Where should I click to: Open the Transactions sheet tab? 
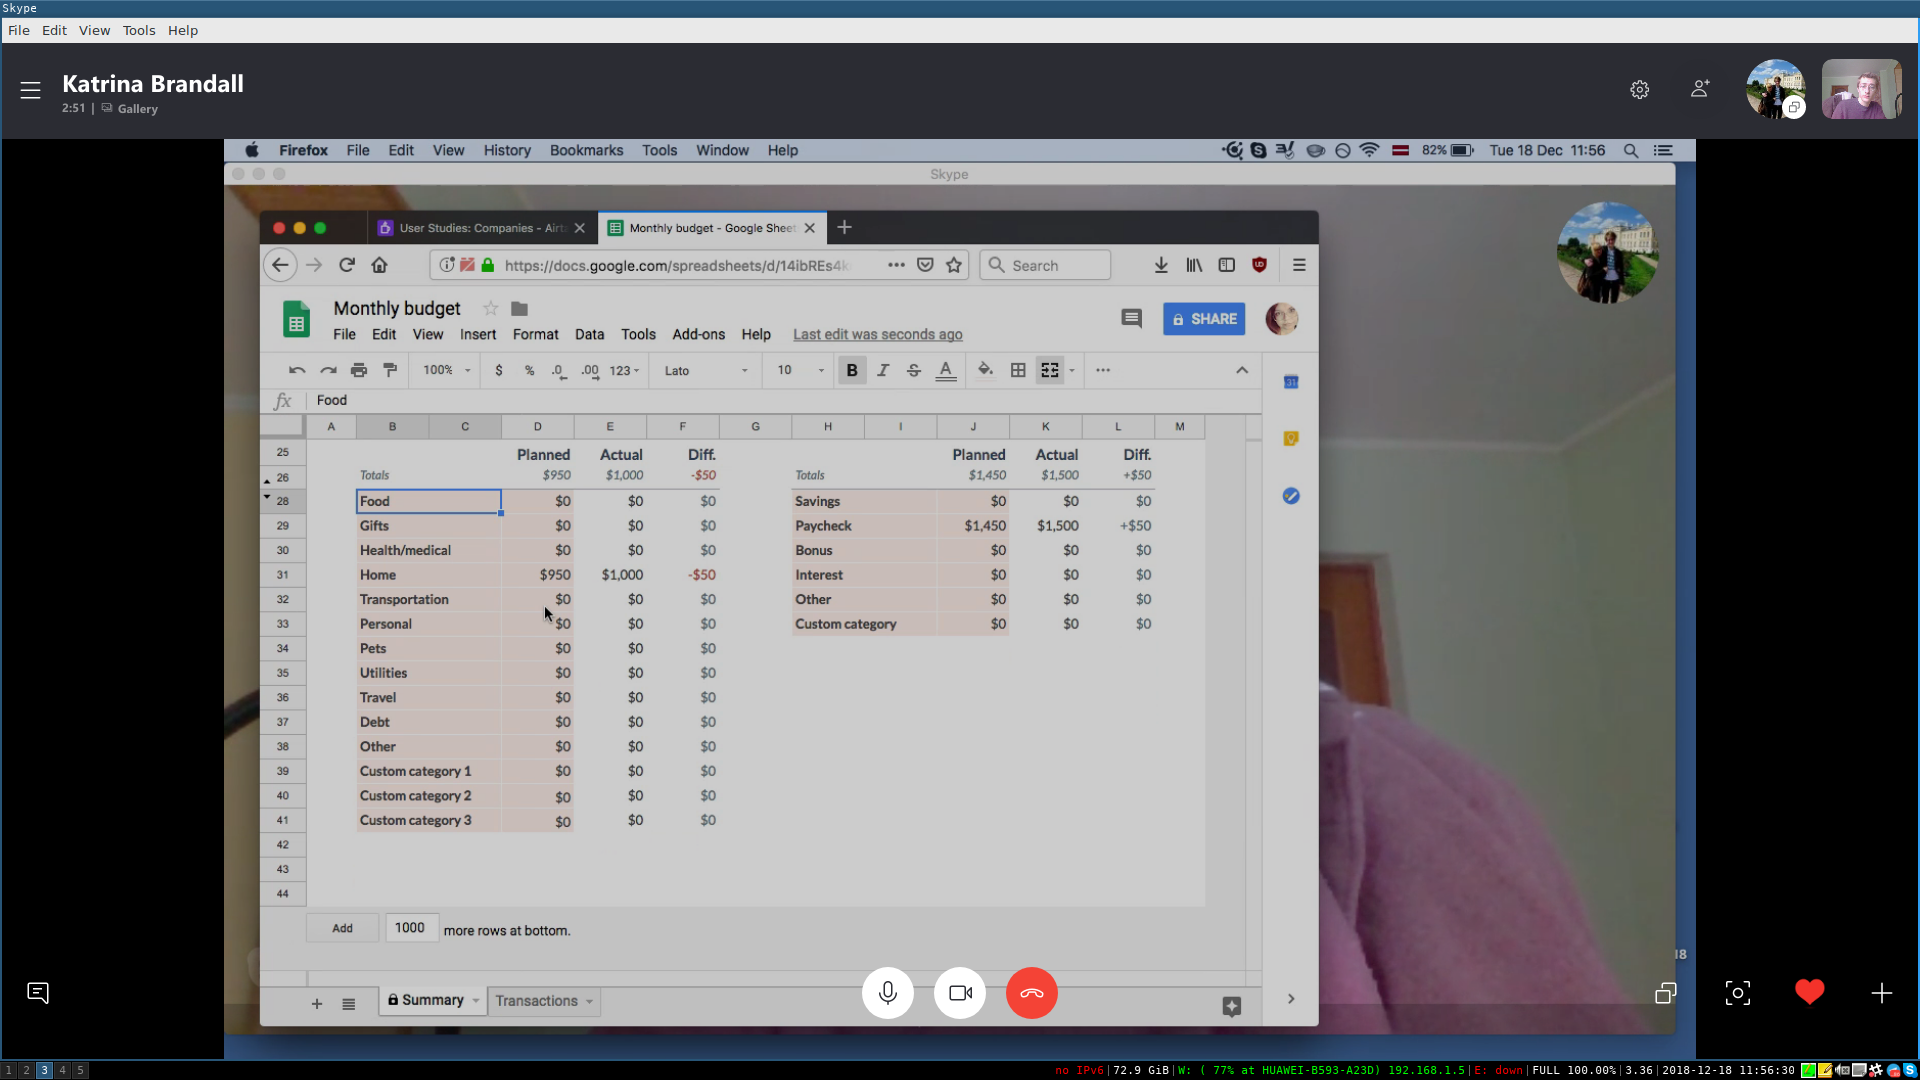pyautogui.click(x=544, y=1001)
